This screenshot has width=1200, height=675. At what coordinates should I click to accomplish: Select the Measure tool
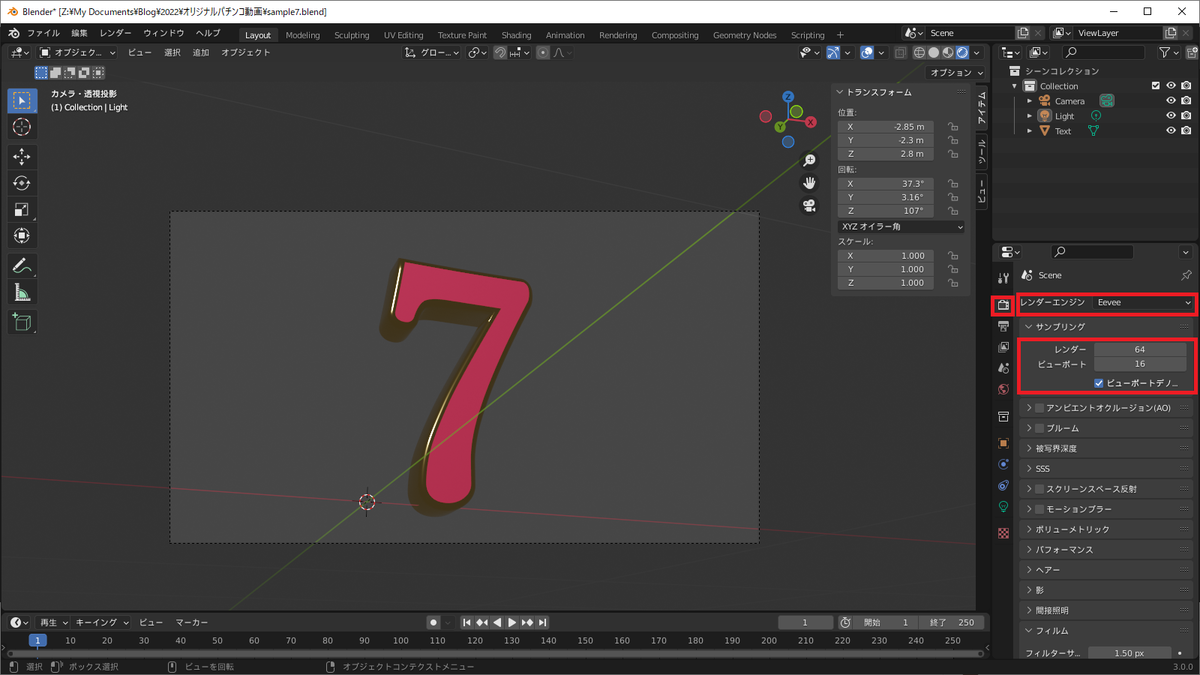coord(22,292)
